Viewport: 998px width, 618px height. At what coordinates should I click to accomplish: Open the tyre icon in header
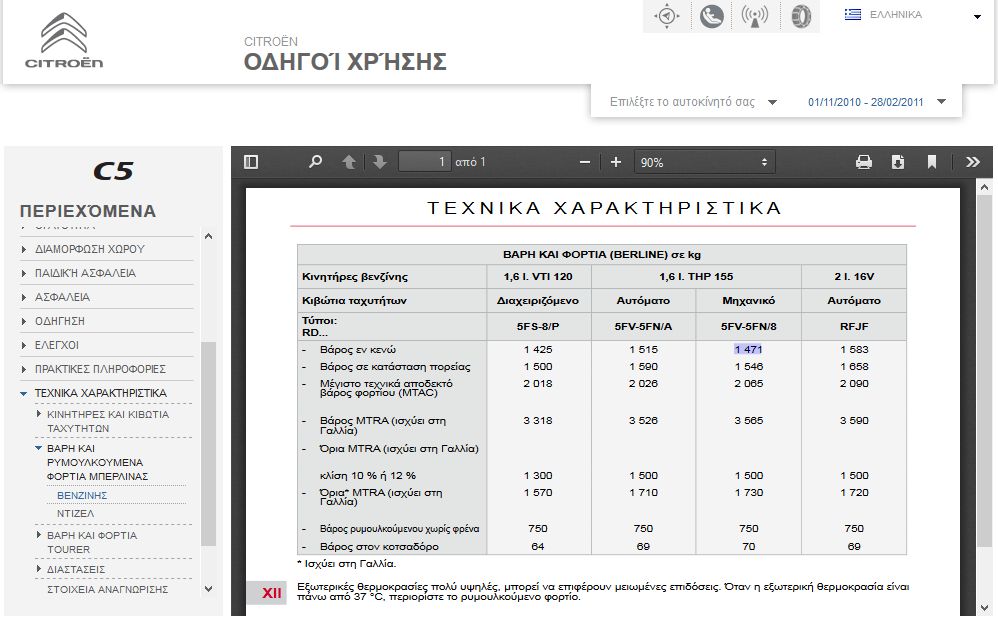pos(800,16)
